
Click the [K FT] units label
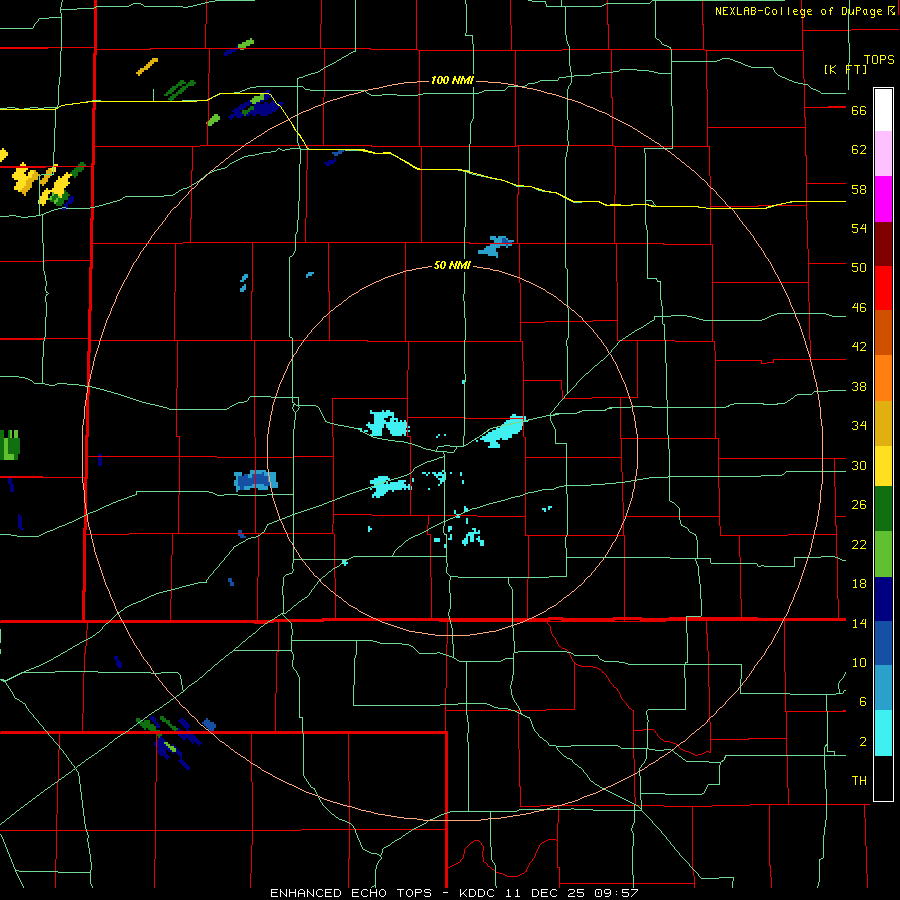[845, 69]
